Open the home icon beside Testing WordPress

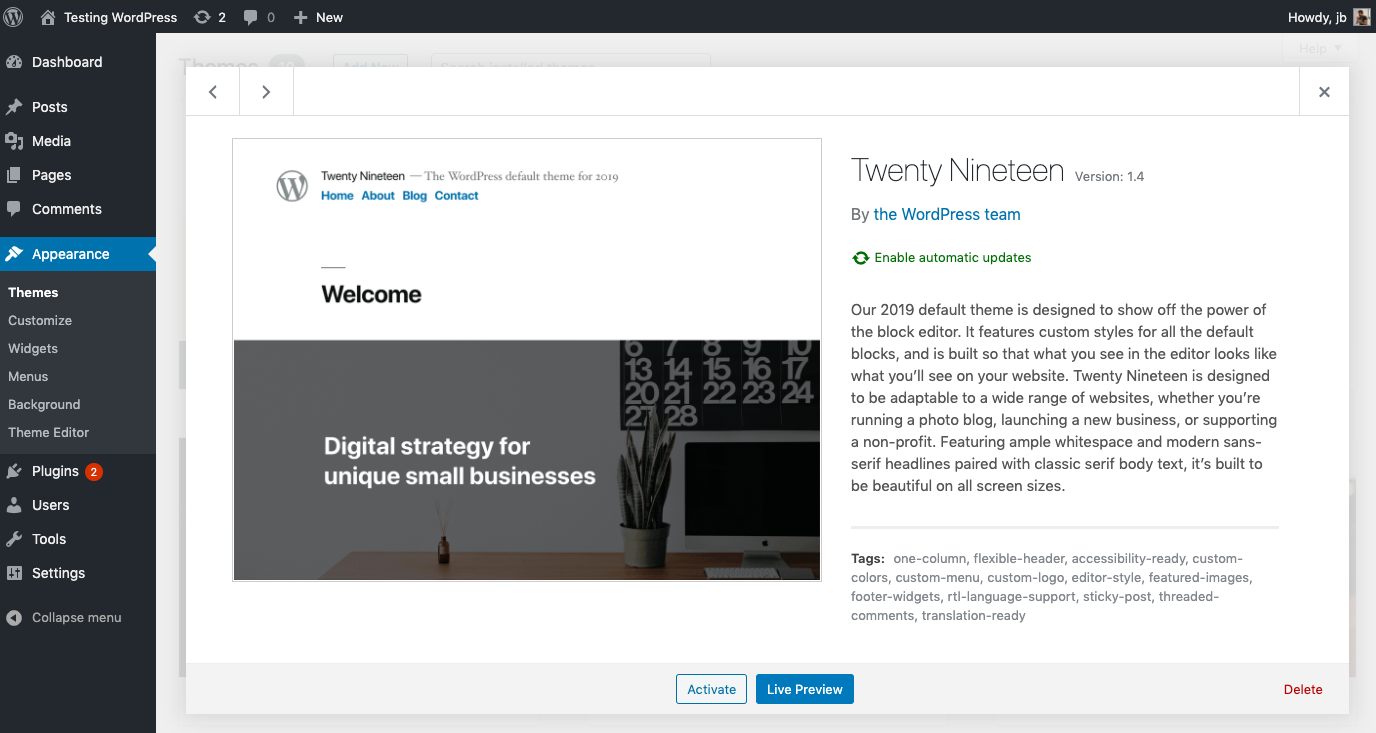click(x=48, y=17)
